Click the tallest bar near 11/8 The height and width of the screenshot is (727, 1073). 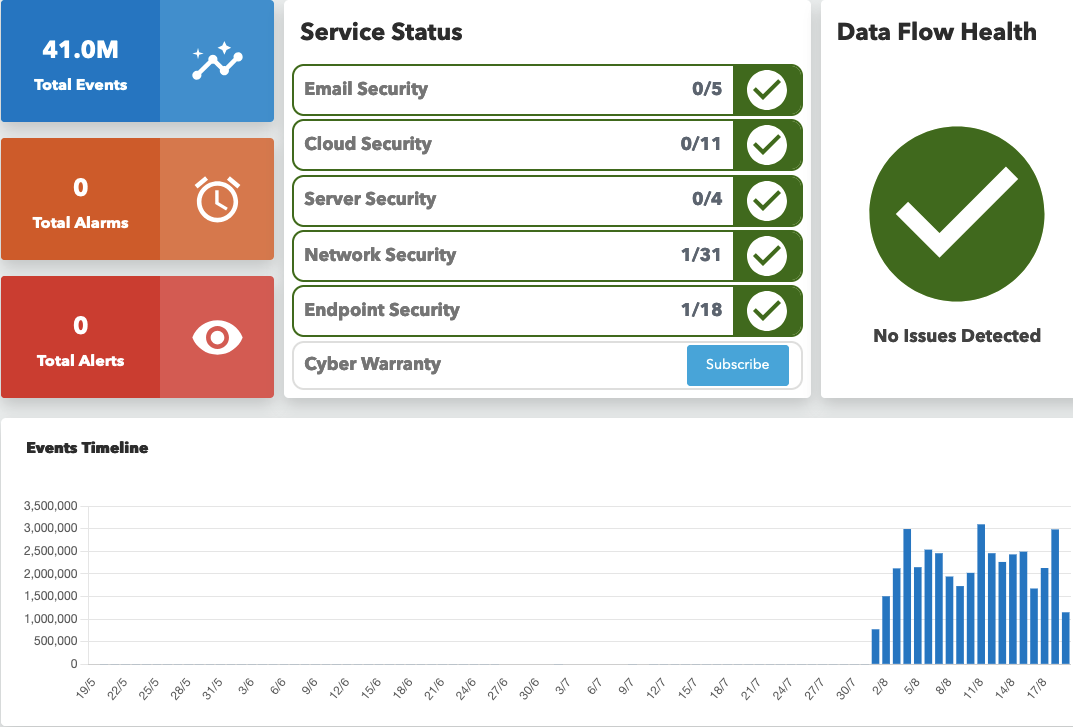tap(981, 594)
